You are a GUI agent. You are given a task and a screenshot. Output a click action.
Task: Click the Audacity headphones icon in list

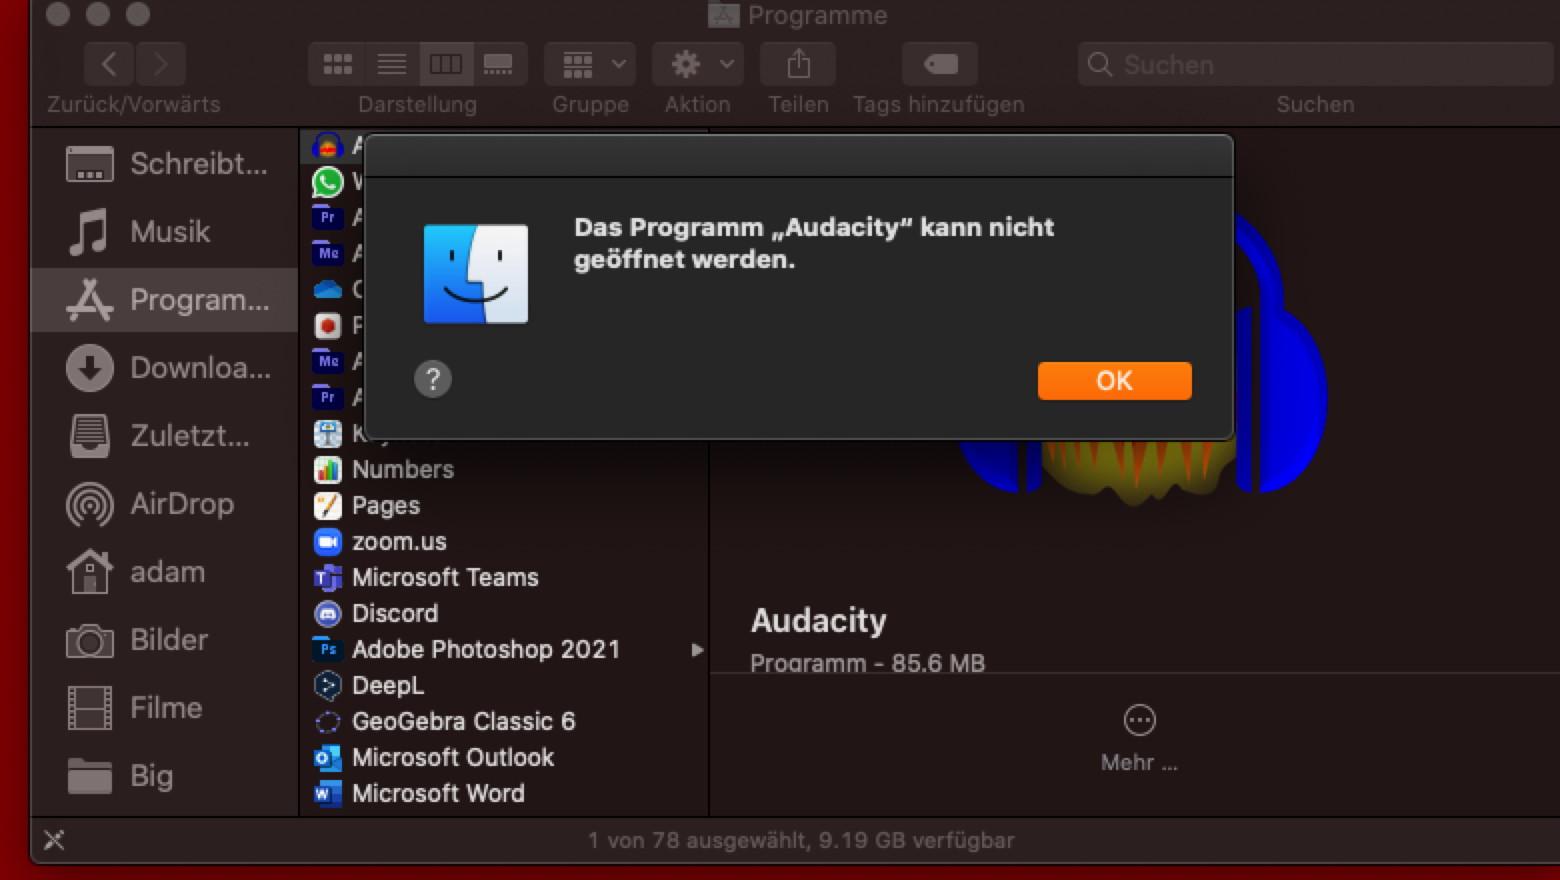(328, 146)
